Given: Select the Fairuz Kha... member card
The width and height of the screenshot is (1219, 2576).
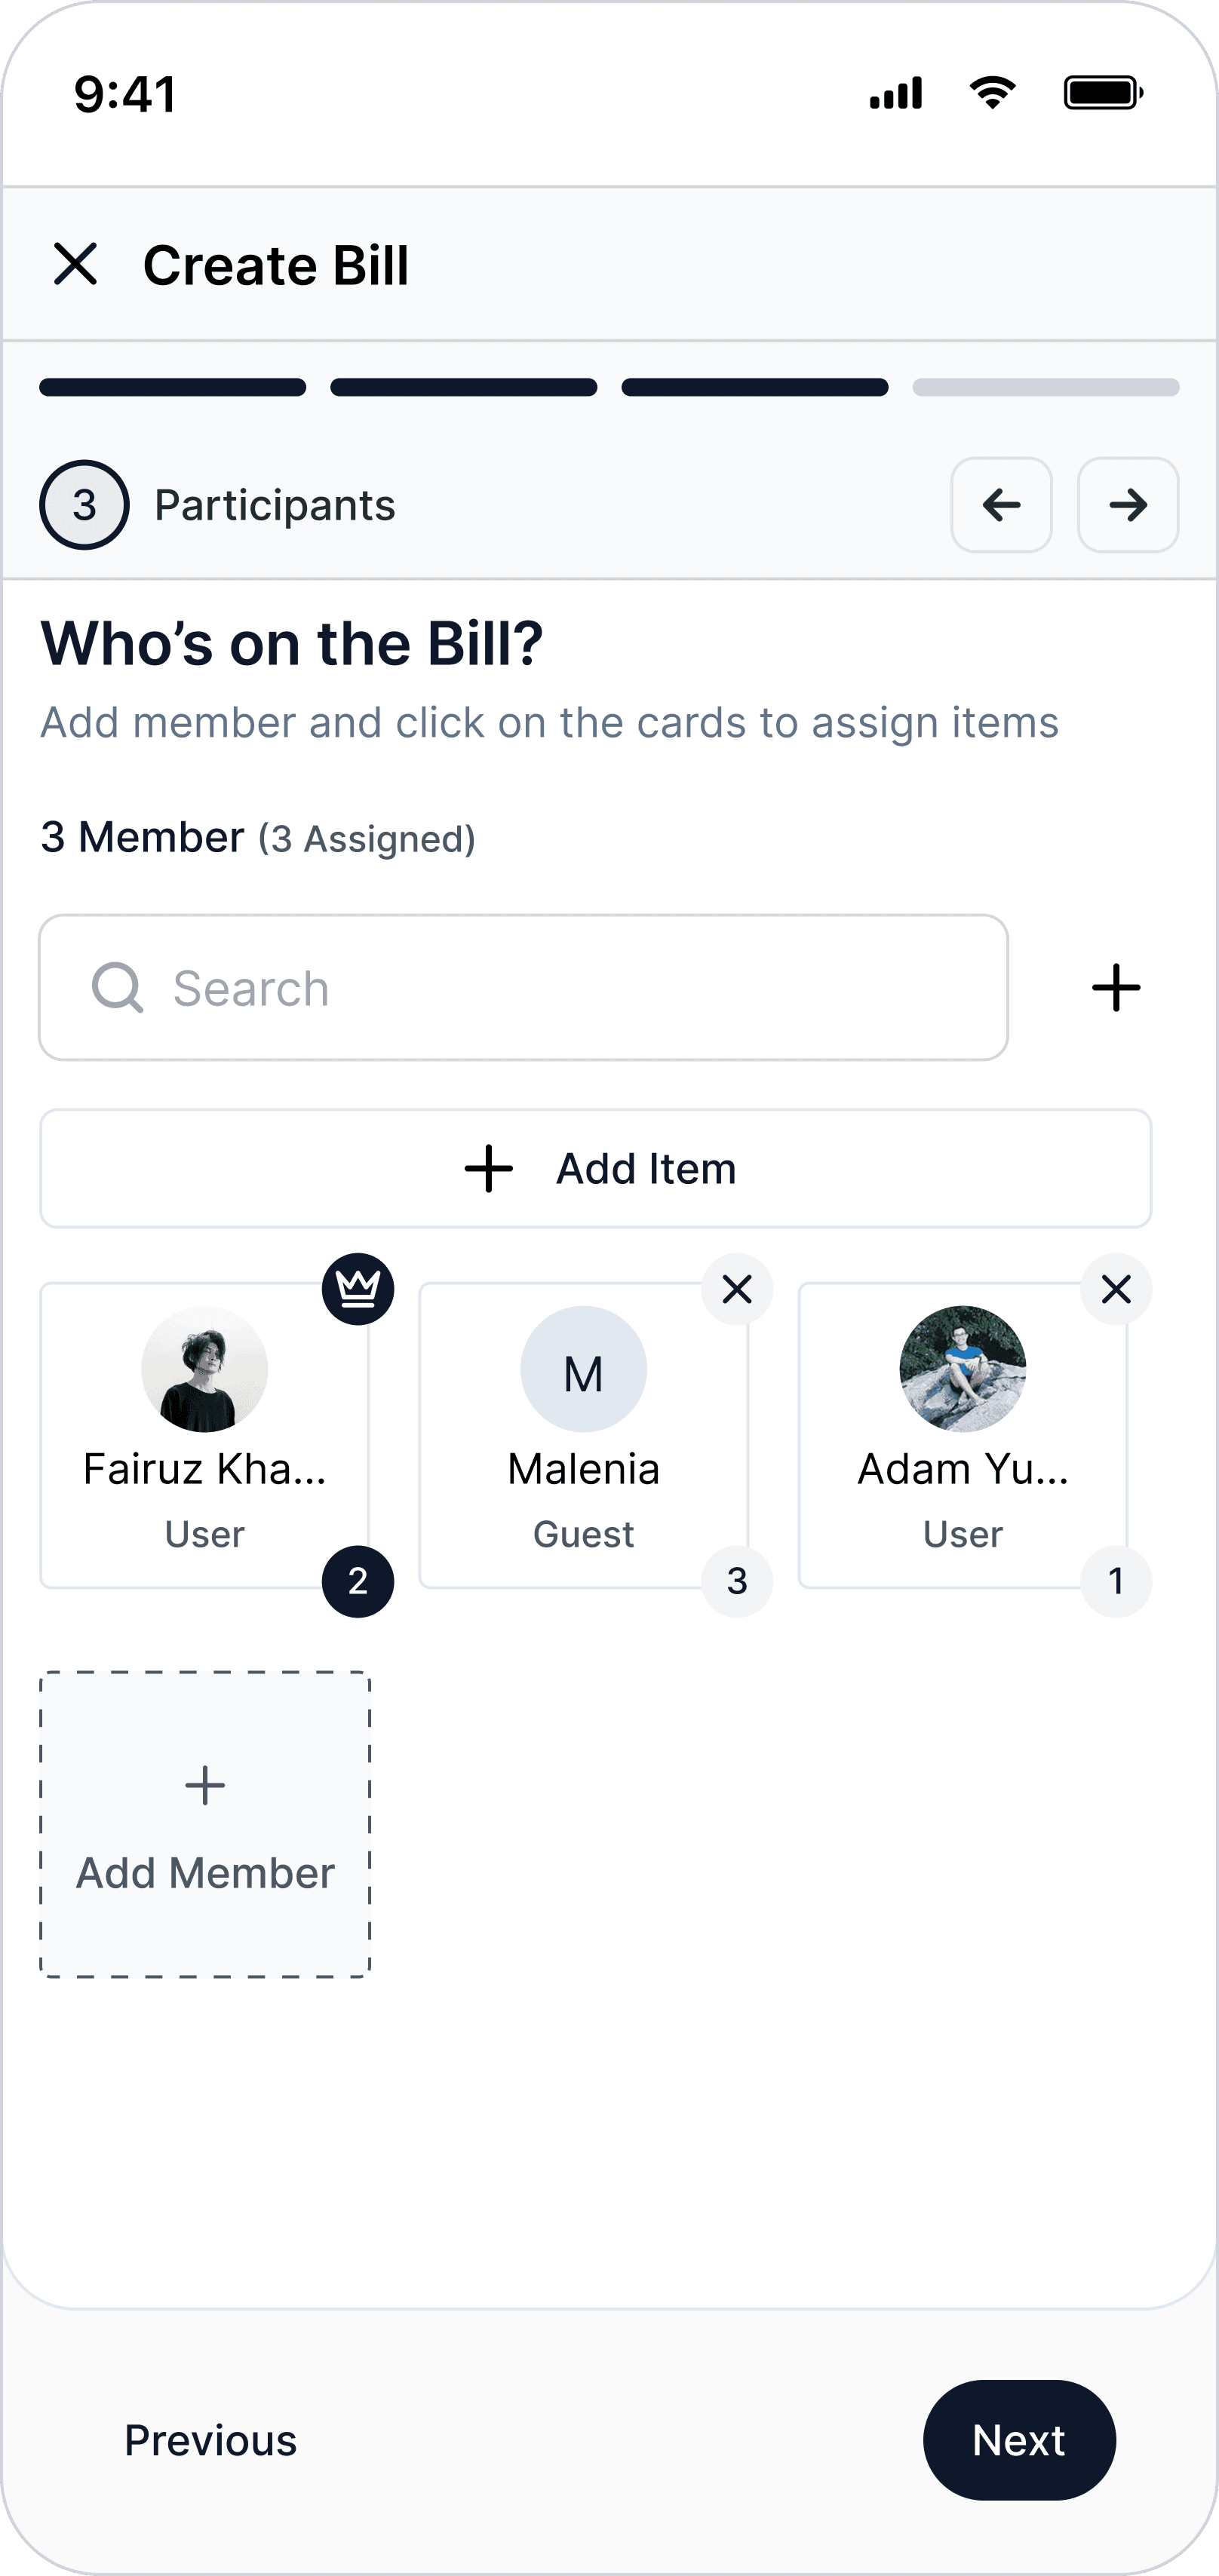Looking at the screenshot, I should [204, 1435].
